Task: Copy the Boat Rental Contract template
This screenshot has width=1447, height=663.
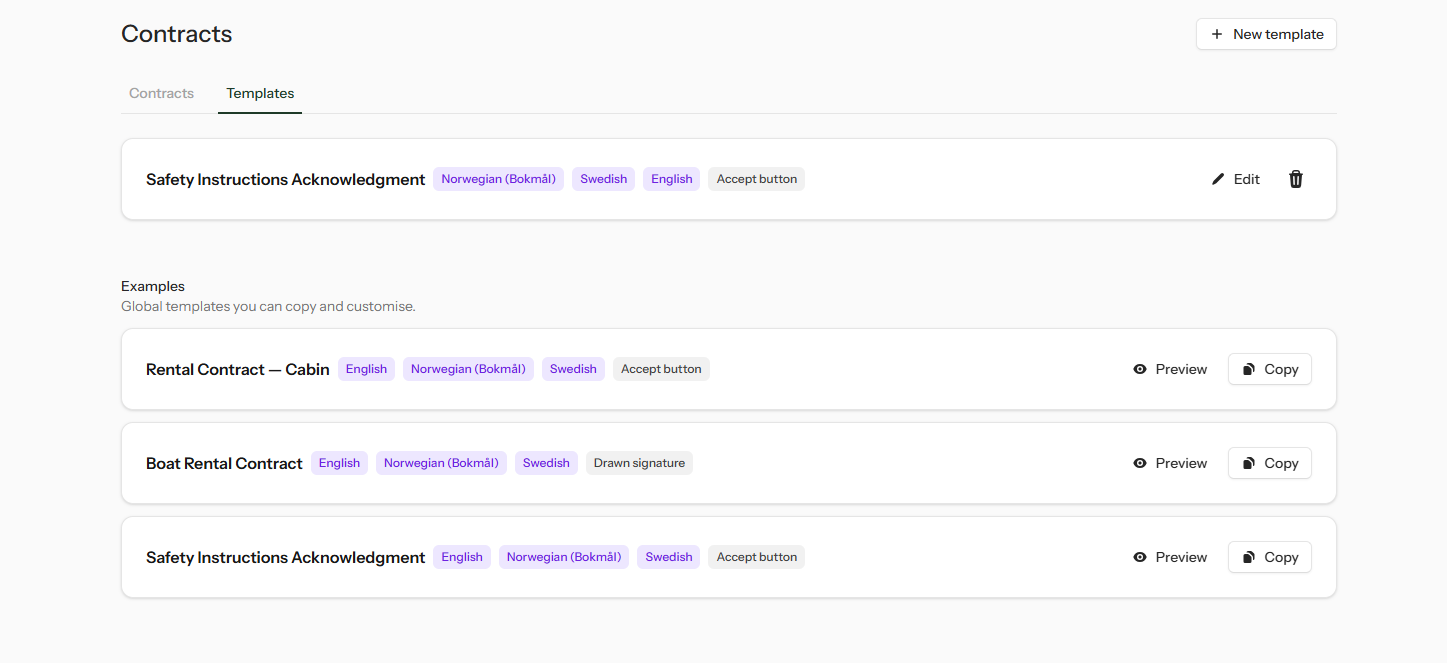Action: (1270, 463)
